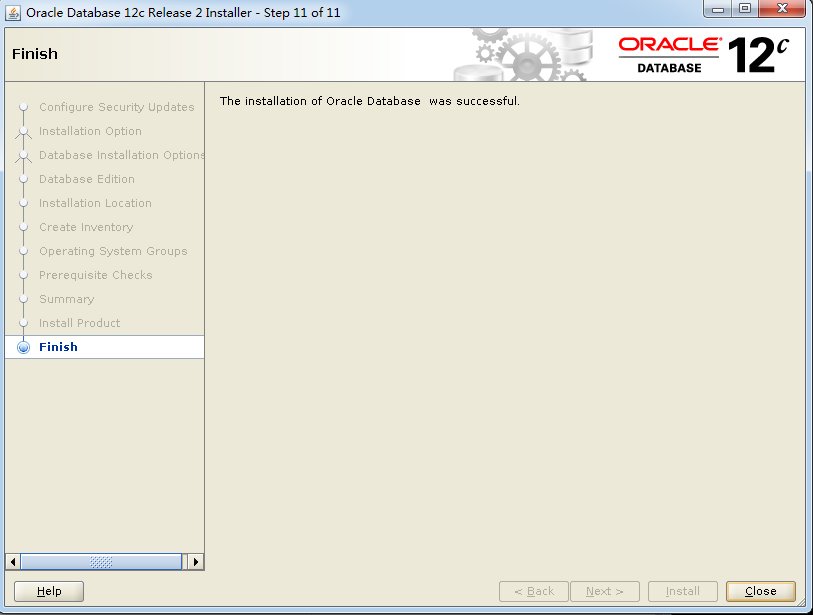Click sidebar scrollbar left arrow
The image size is (813, 615).
click(x=13, y=562)
